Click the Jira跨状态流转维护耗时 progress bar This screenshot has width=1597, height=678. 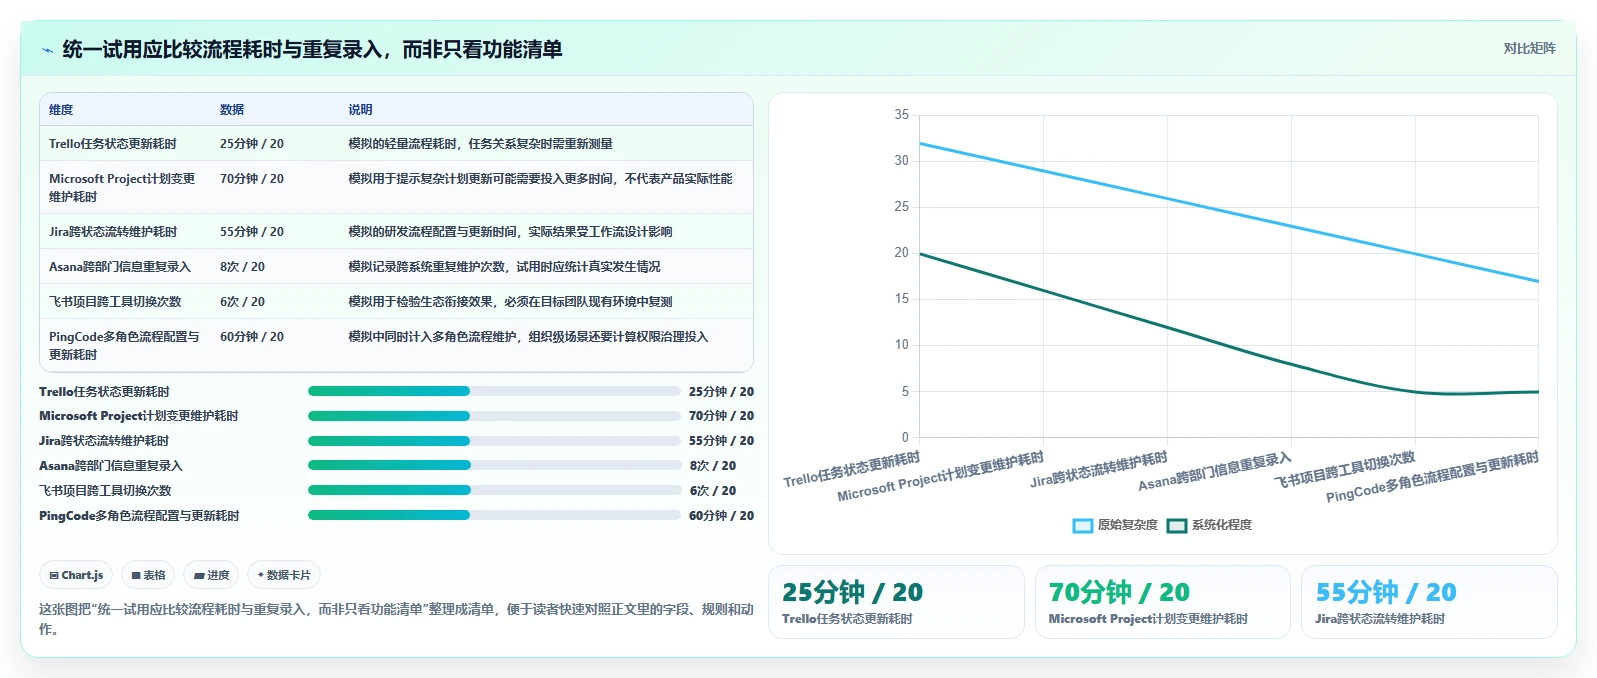(x=494, y=441)
